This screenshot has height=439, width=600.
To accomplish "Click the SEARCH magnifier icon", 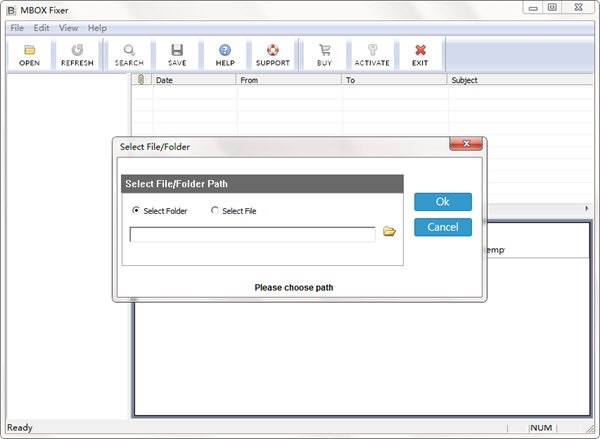I will point(129,50).
